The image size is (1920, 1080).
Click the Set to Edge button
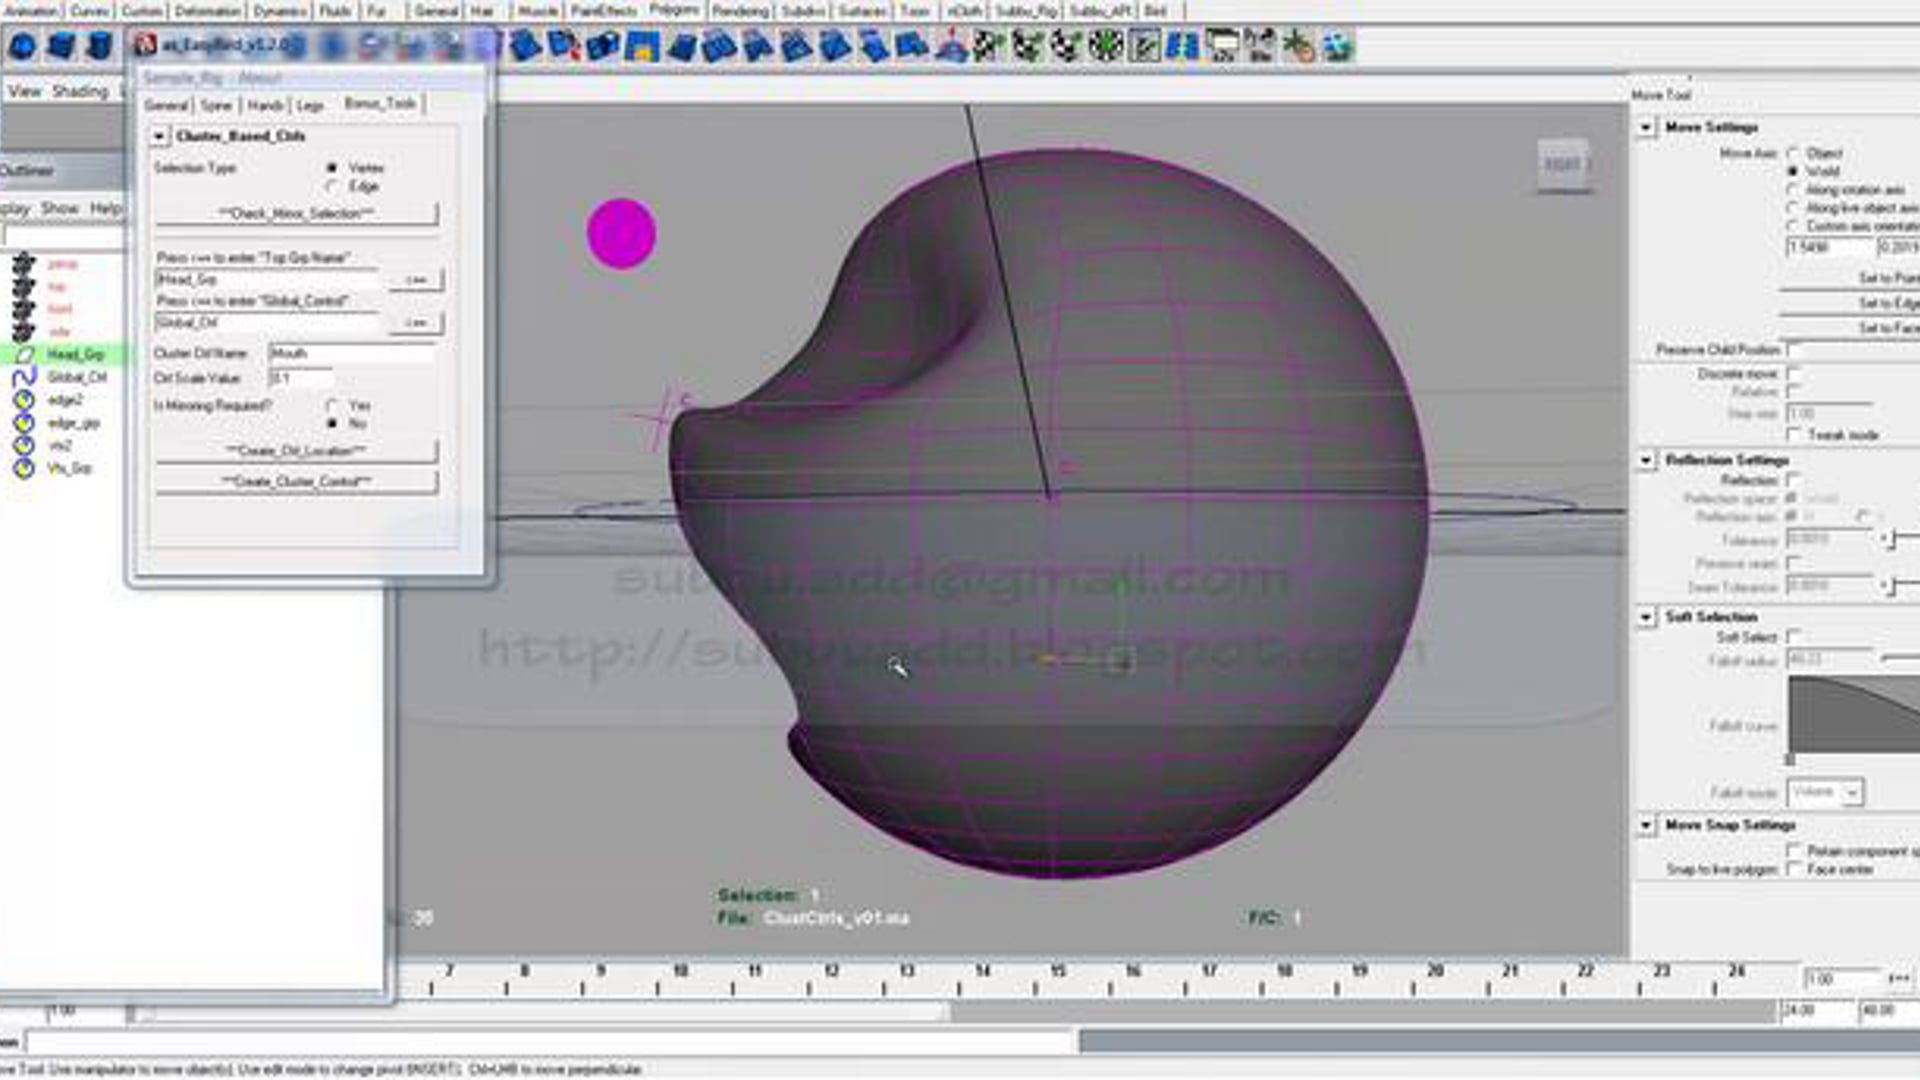1850,303
